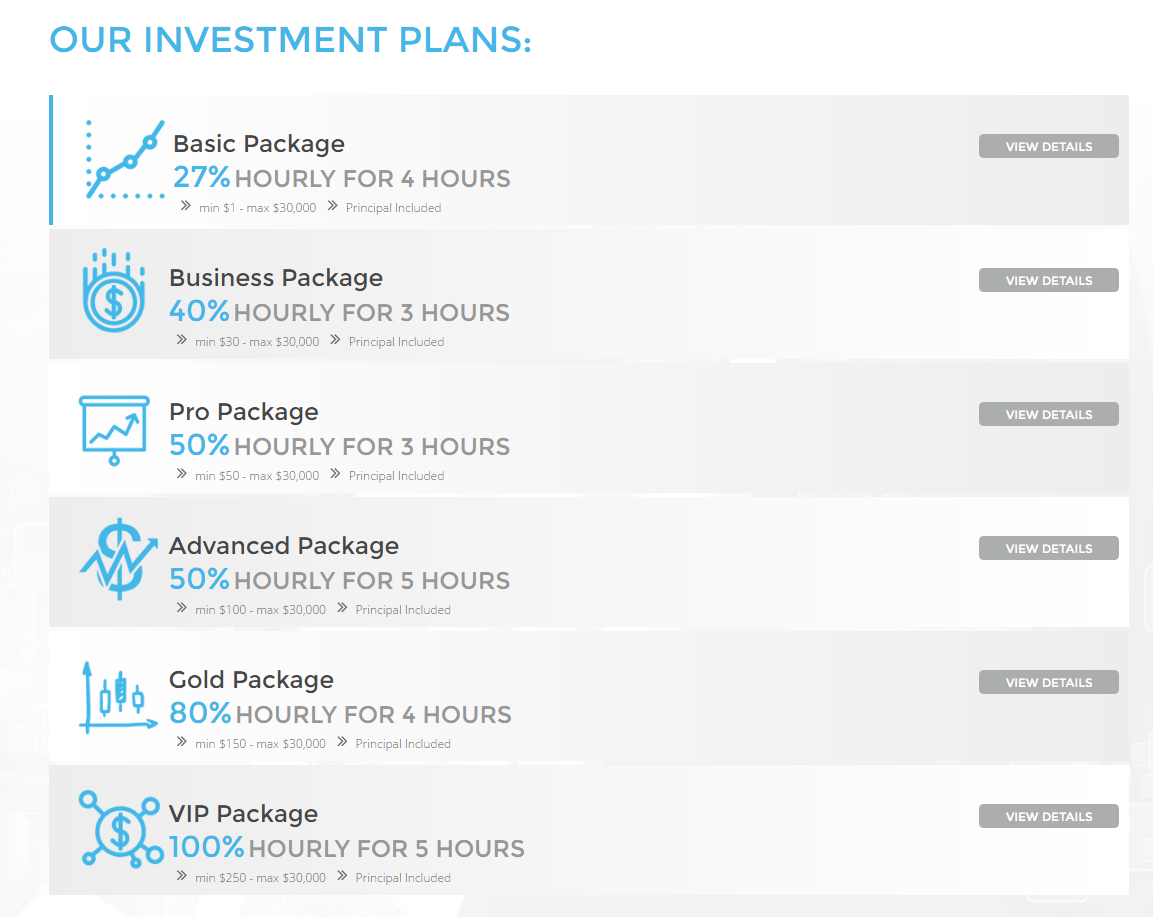The width and height of the screenshot is (1153, 917).
Task: Click the Pro Package title
Action: coord(244,412)
